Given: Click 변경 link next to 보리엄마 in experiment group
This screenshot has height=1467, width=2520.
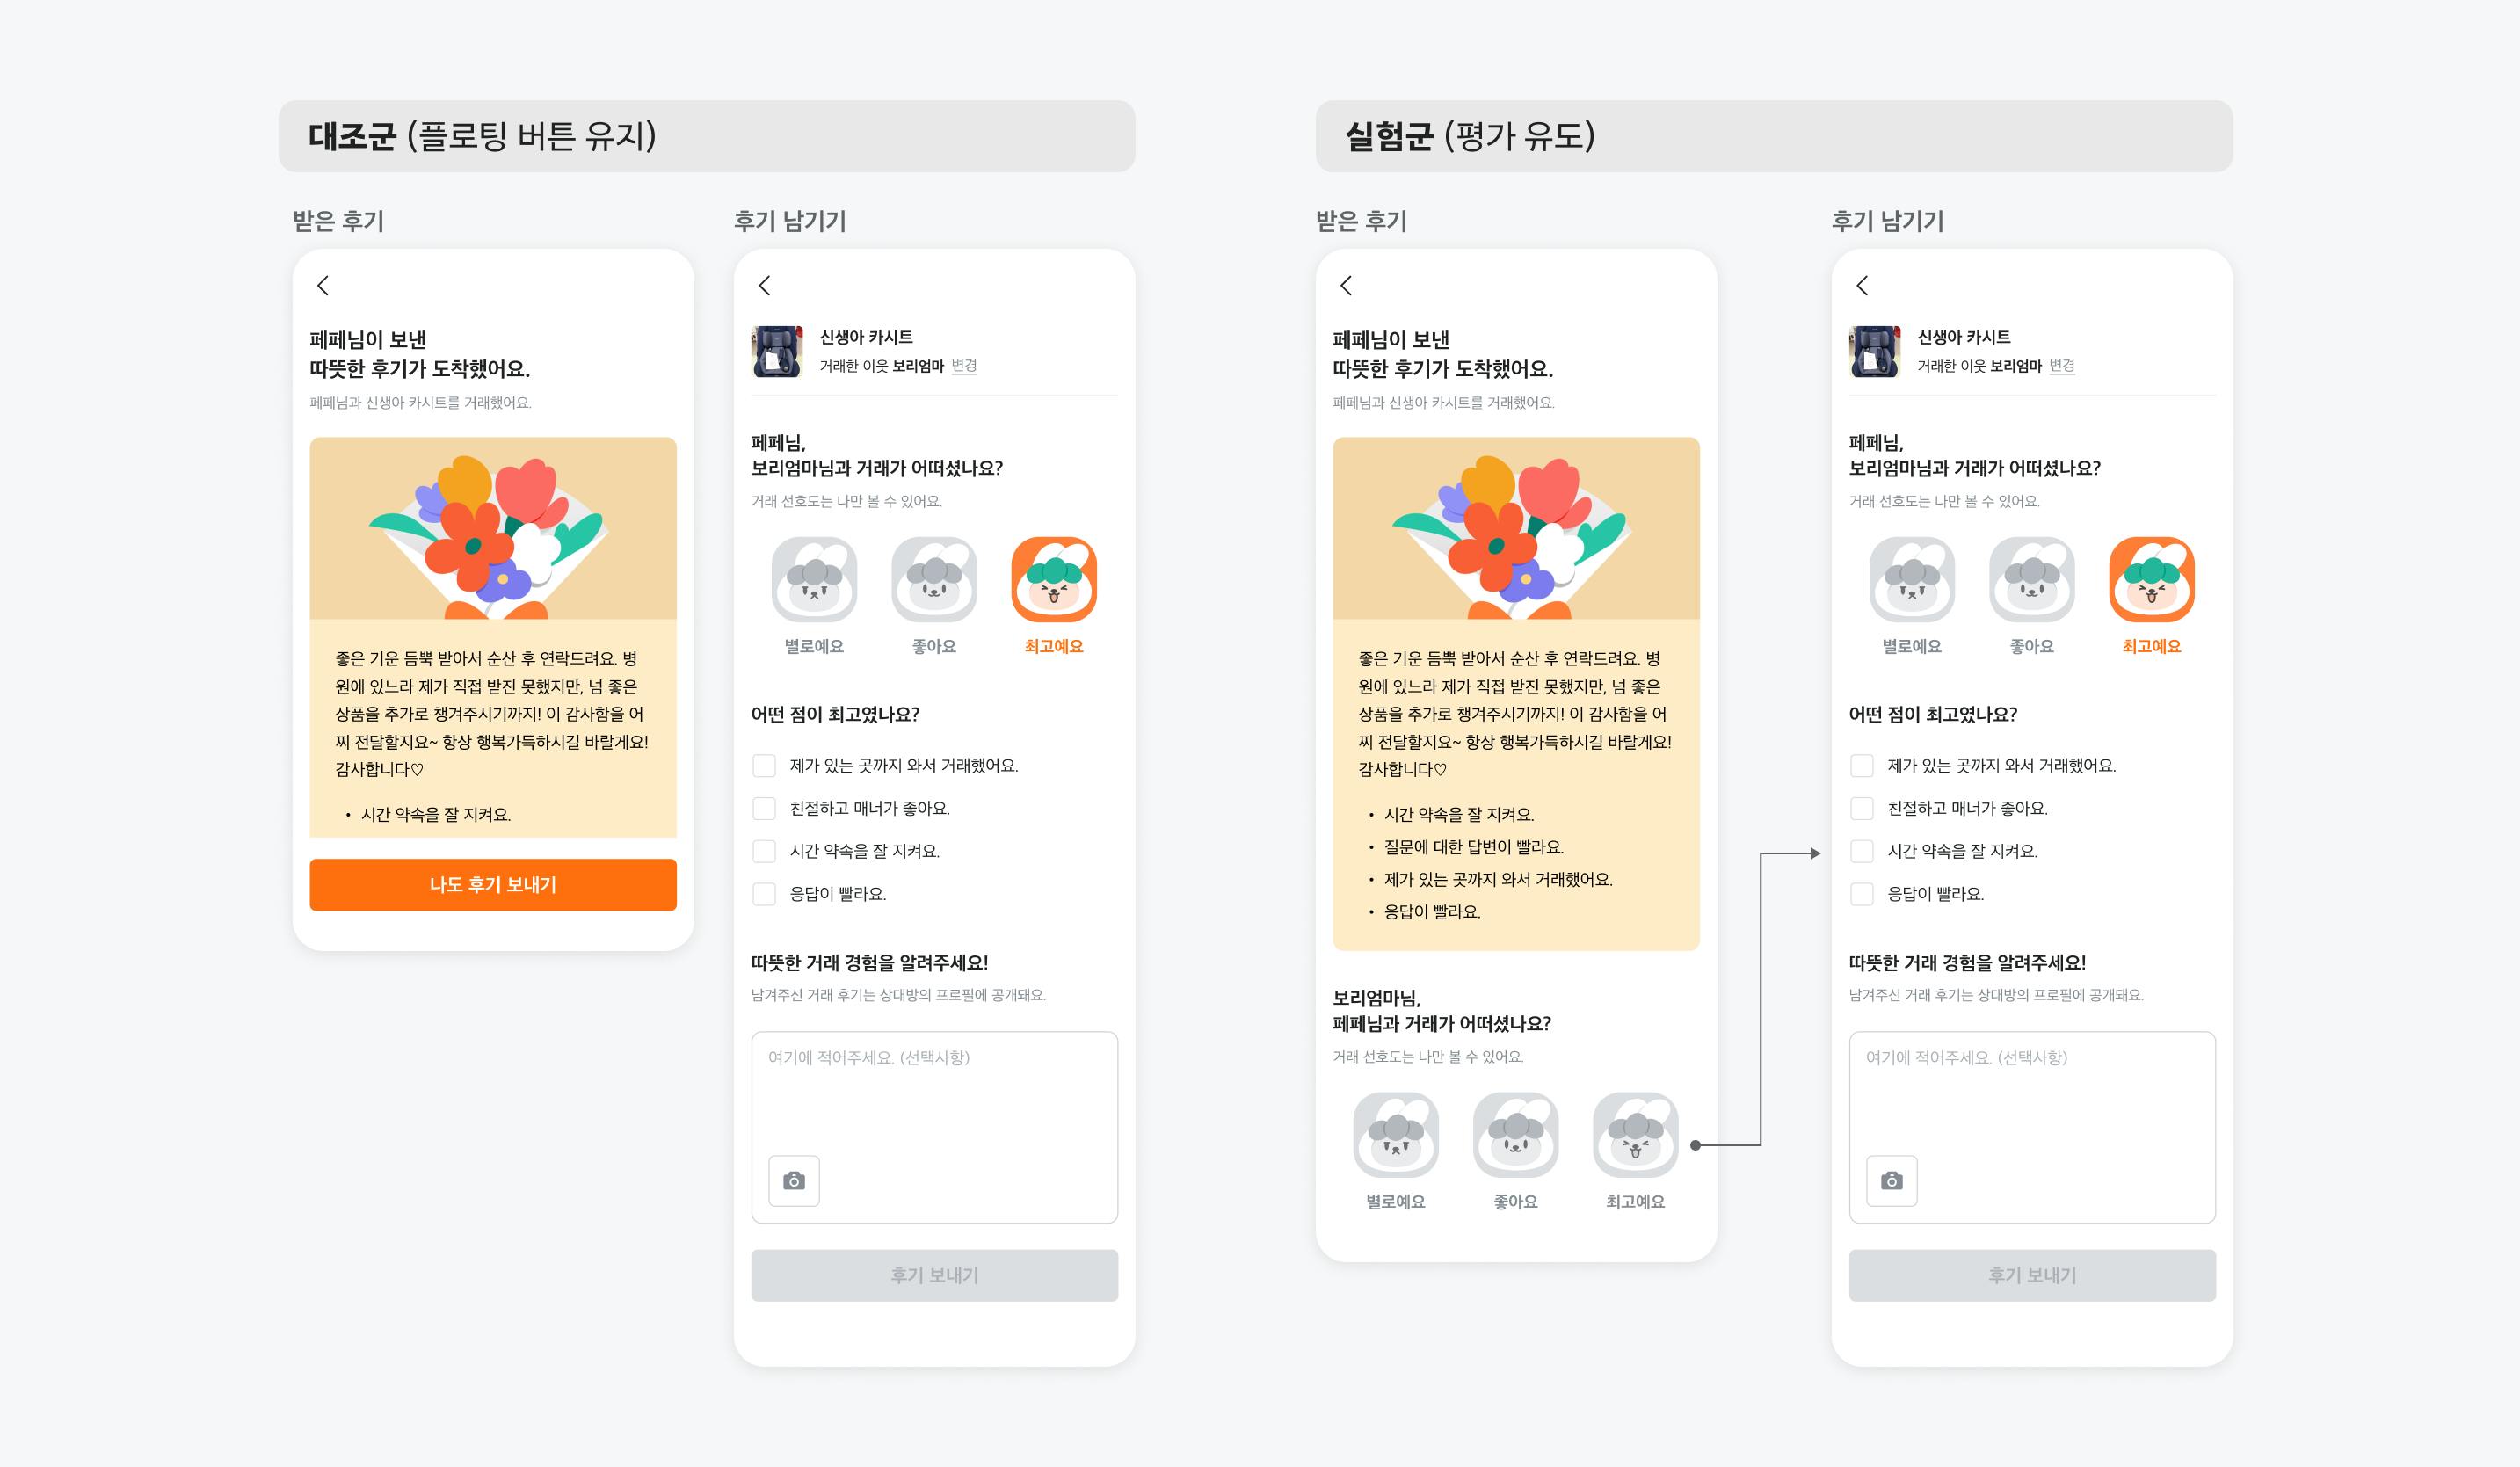Looking at the screenshot, I should (x=2062, y=366).
